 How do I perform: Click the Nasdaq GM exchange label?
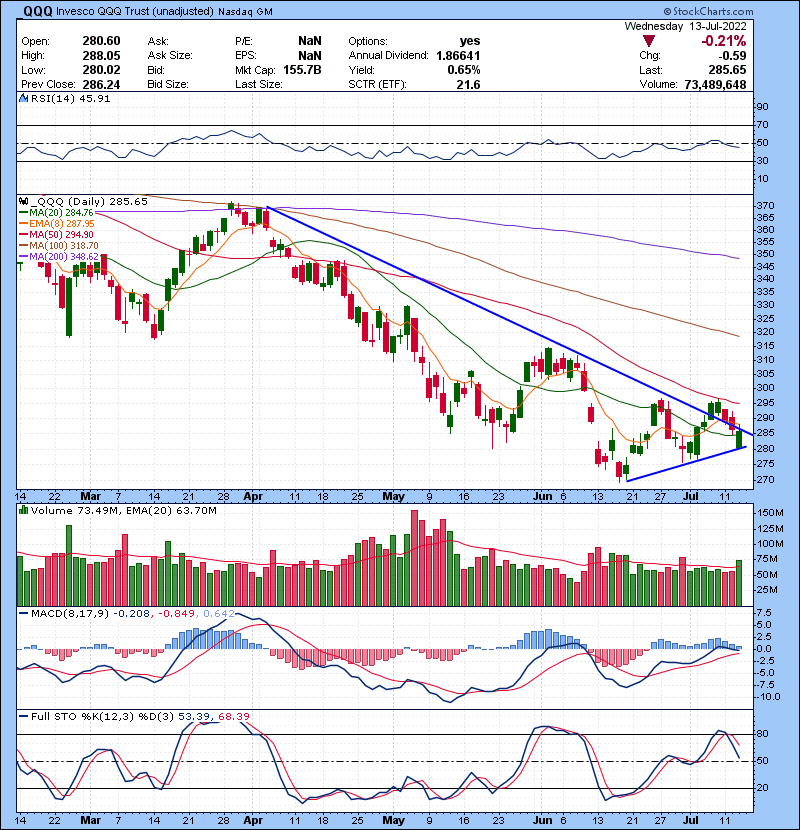tap(245, 12)
